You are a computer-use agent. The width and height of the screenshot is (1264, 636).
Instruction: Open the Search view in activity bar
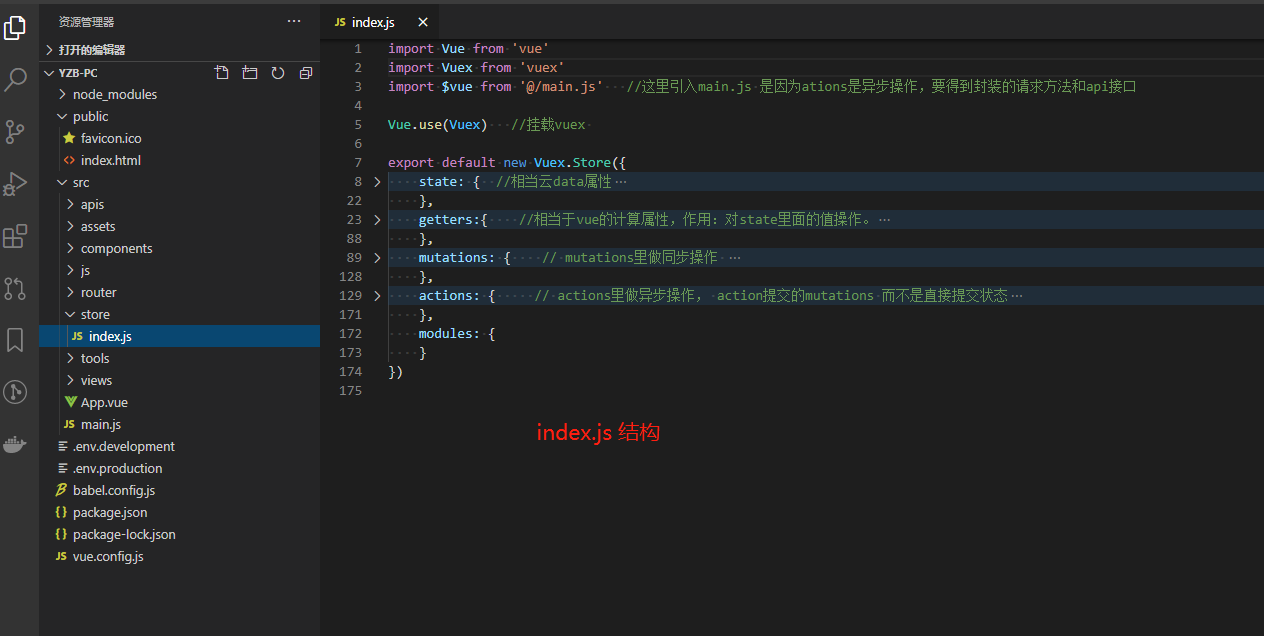[x=15, y=80]
